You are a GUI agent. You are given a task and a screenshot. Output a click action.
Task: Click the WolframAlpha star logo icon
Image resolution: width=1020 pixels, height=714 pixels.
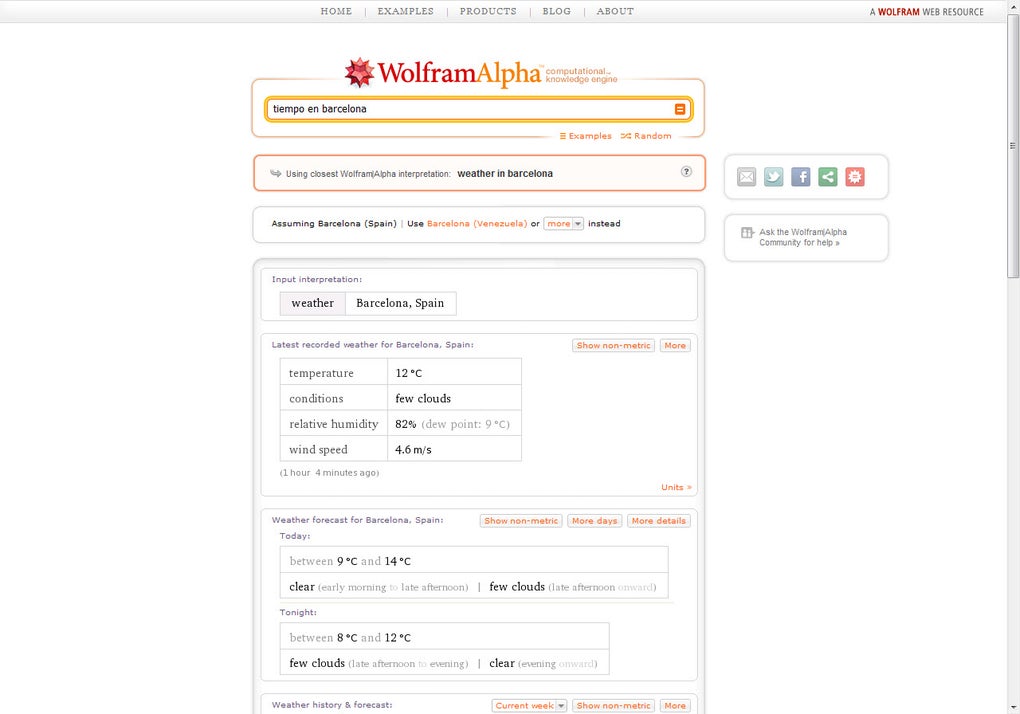pos(360,72)
